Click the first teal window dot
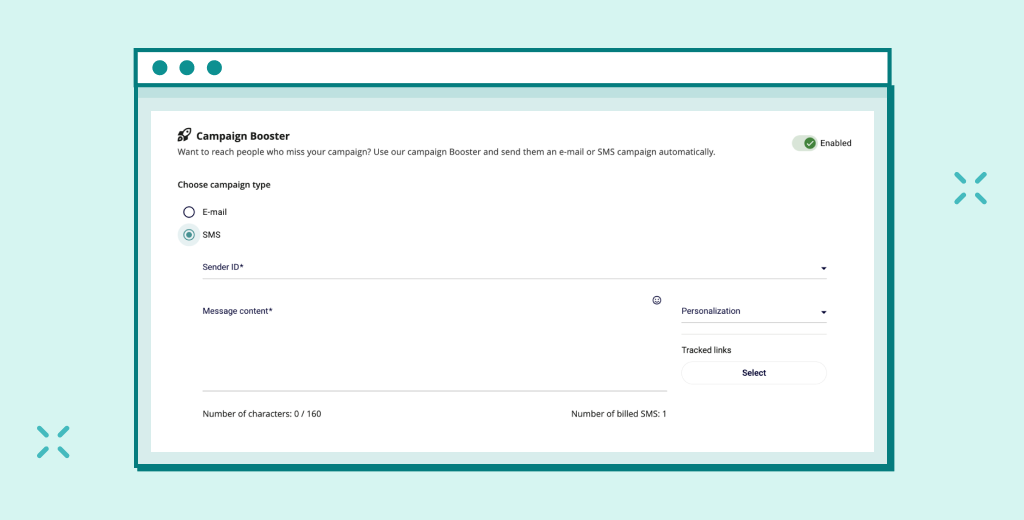The height and width of the screenshot is (520, 1024). pos(160,68)
